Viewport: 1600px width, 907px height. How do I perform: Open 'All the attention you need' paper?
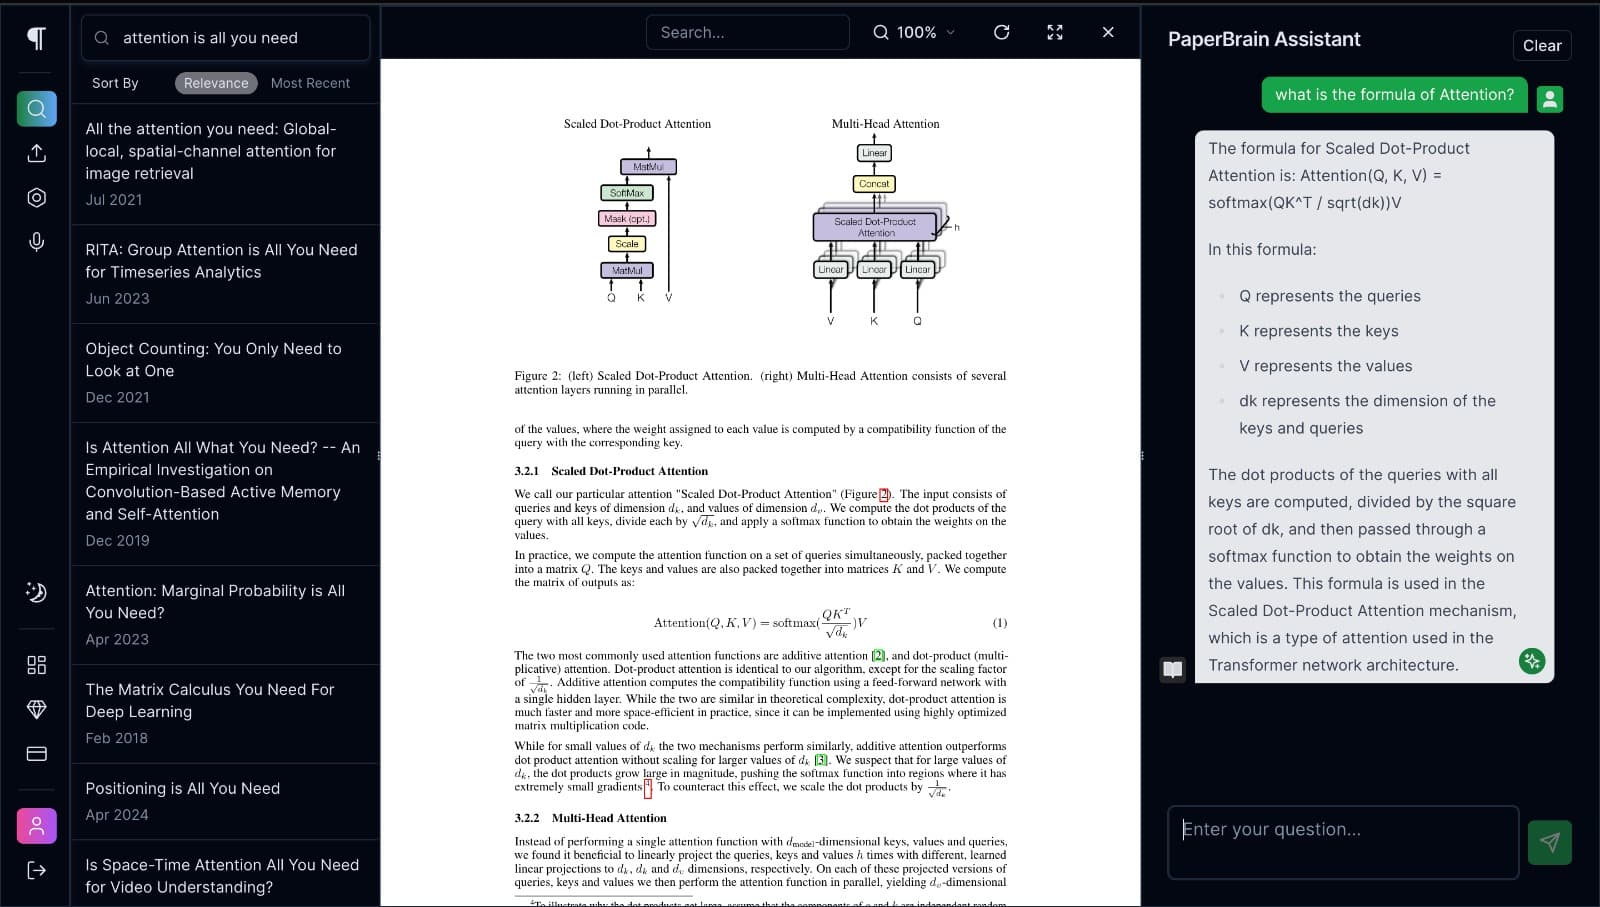coord(225,164)
